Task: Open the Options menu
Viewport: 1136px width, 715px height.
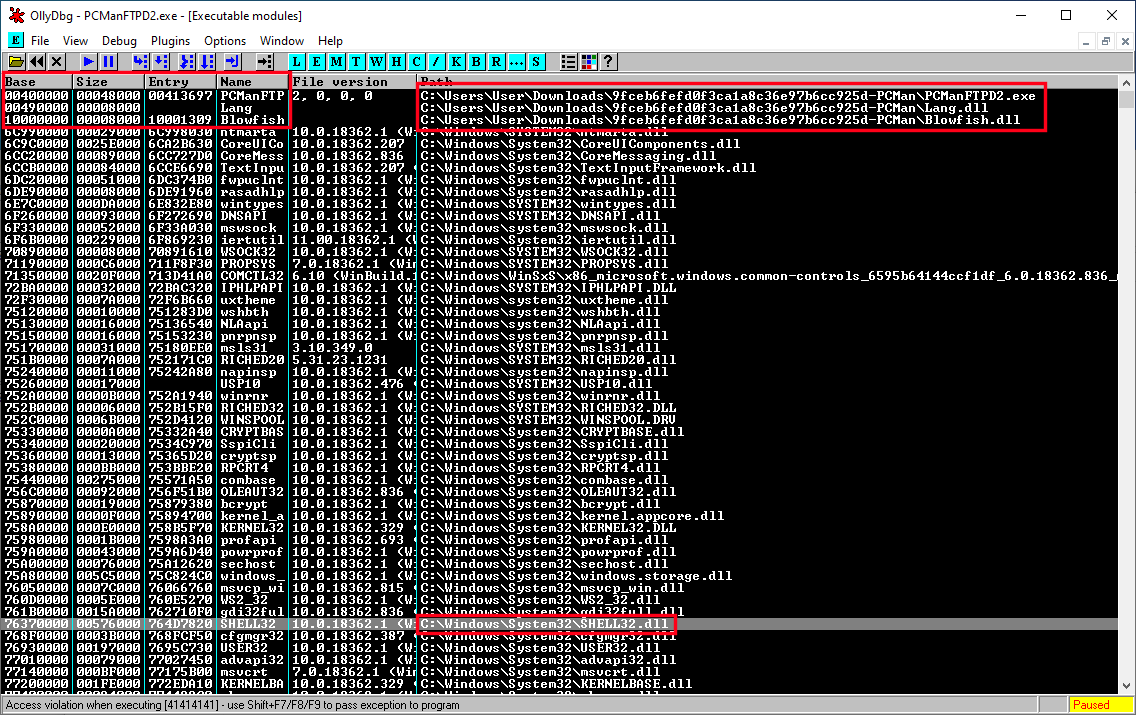Action: click(225, 41)
